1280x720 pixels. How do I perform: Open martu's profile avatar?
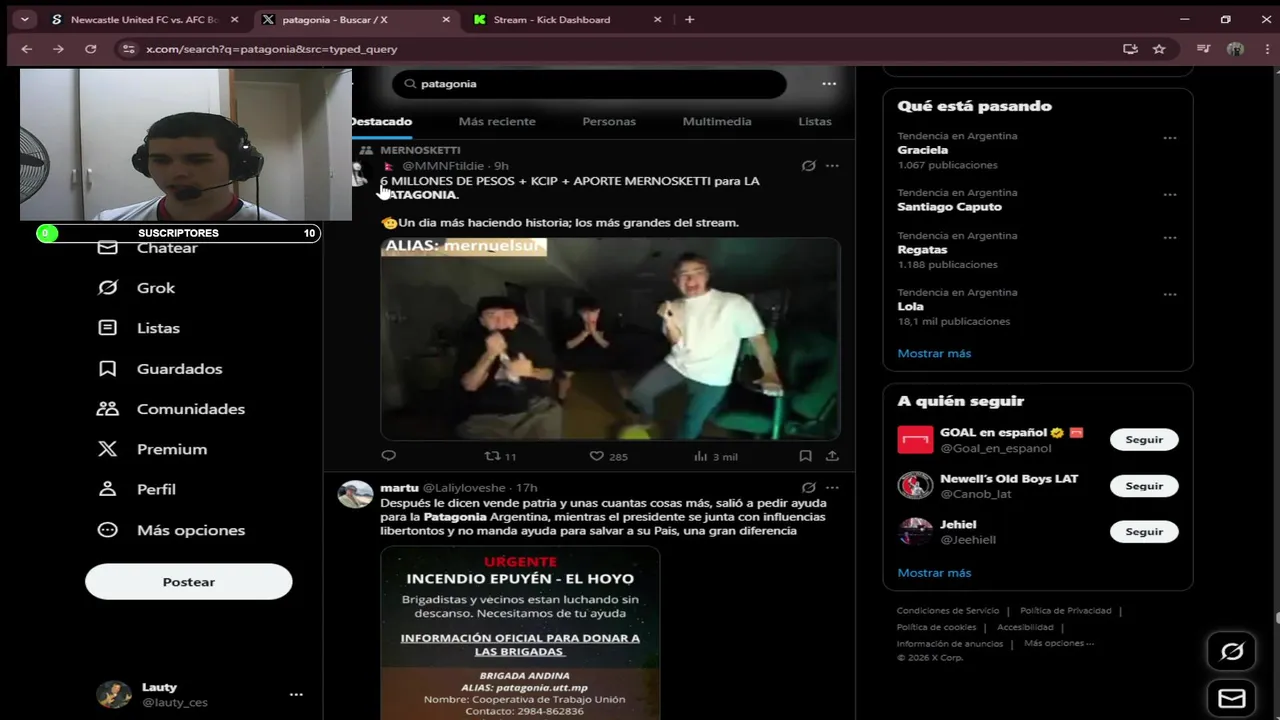coord(355,494)
